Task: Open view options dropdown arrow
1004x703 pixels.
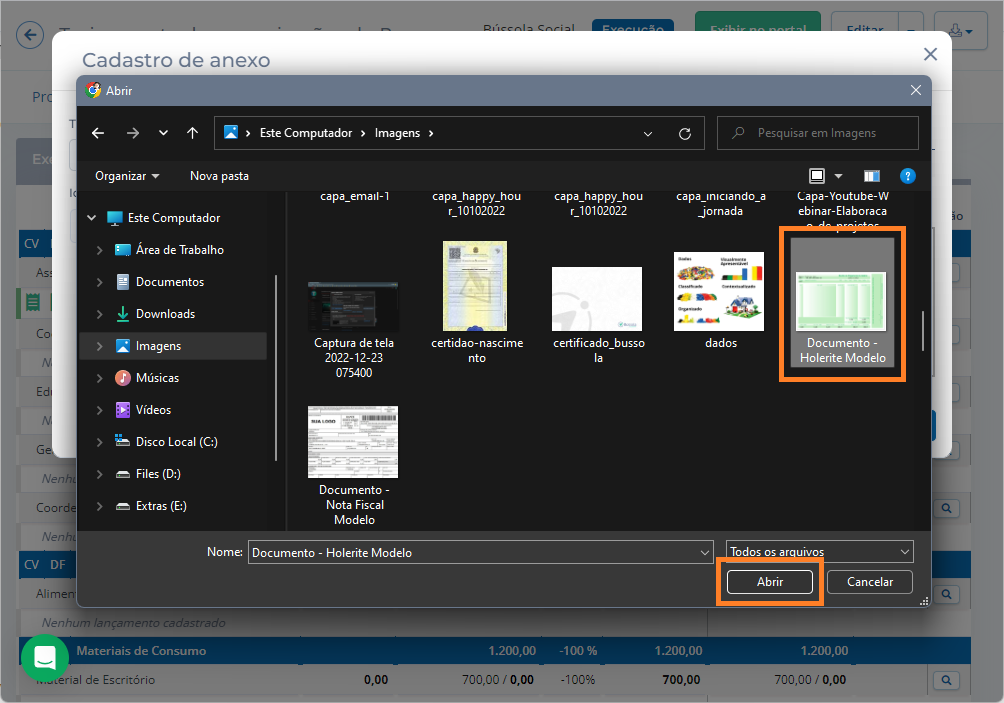Action: tap(838, 175)
